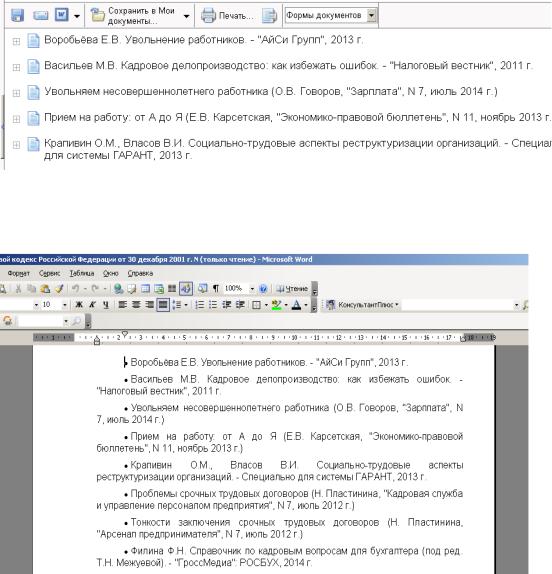Open the font size 10 dropdown
Screen dimensions: 552x574
coord(64,305)
